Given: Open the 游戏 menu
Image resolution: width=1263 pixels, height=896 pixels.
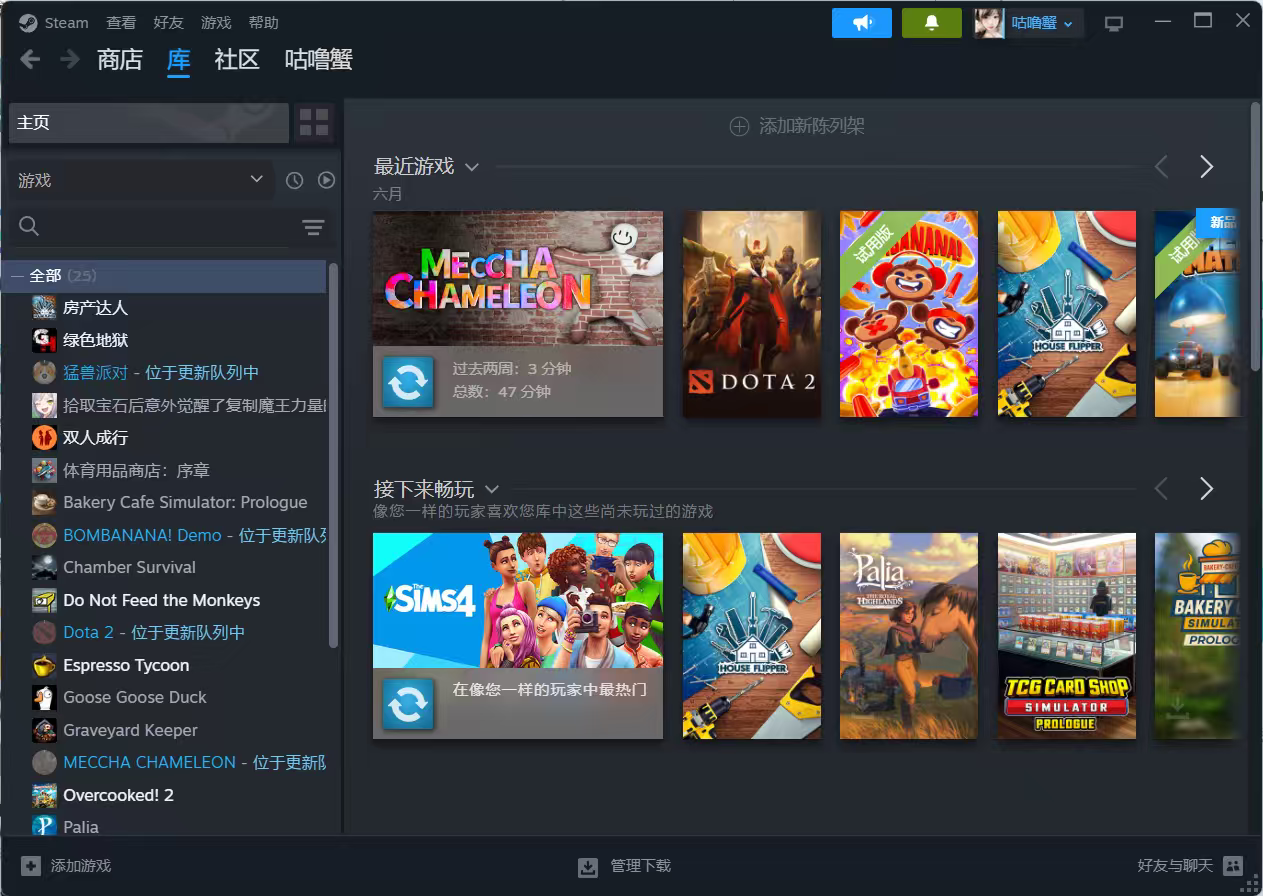Looking at the screenshot, I should pos(216,23).
